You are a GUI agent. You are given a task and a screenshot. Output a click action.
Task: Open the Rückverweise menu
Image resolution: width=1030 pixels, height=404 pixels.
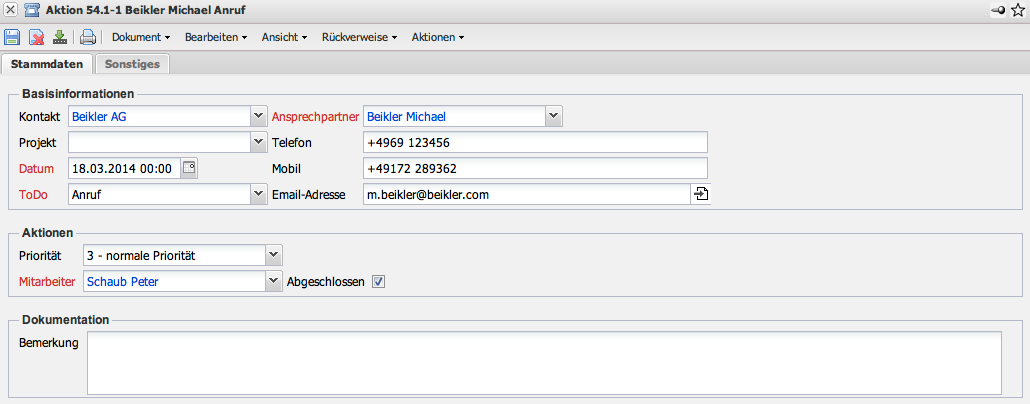(359, 38)
